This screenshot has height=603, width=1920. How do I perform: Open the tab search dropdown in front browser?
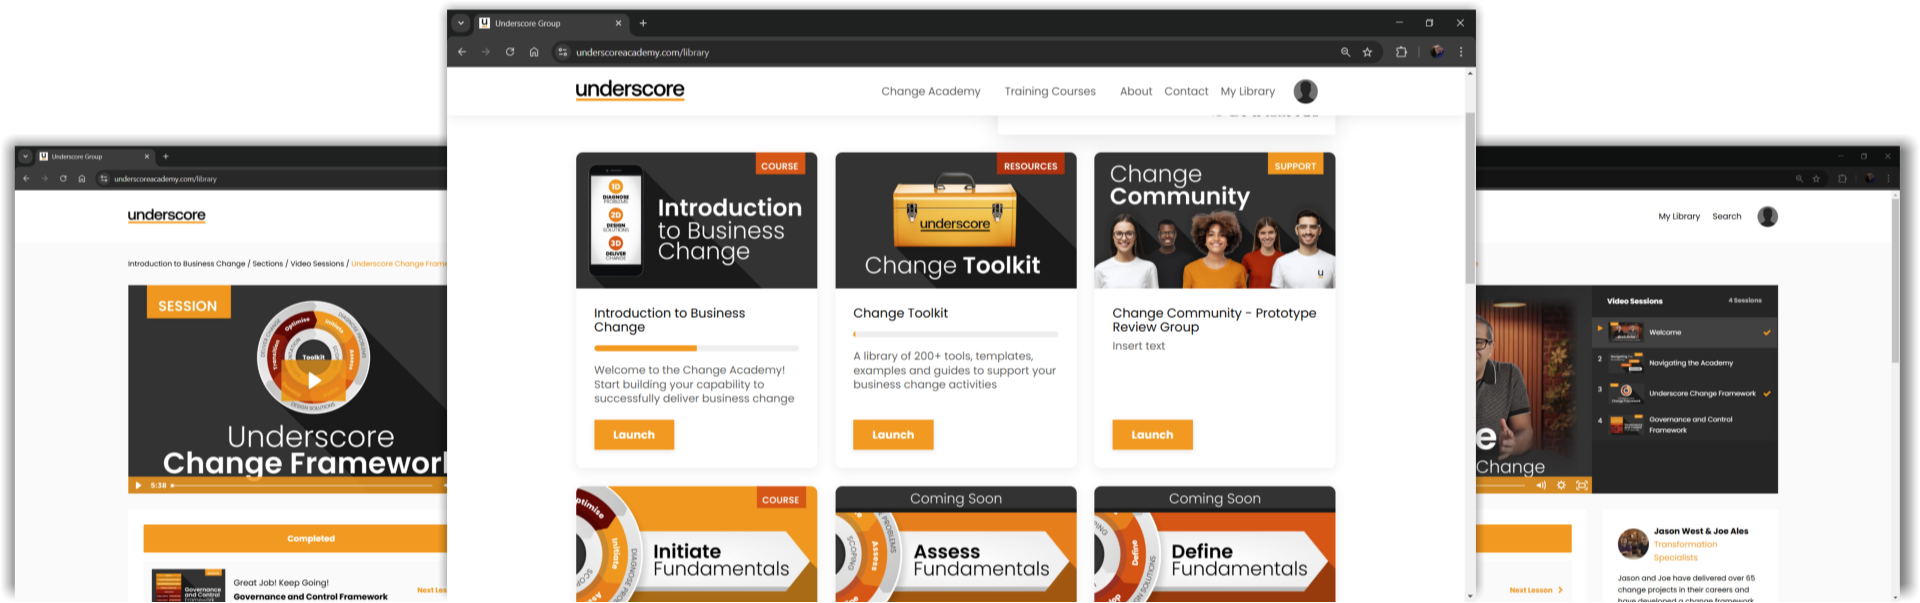[461, 23]
